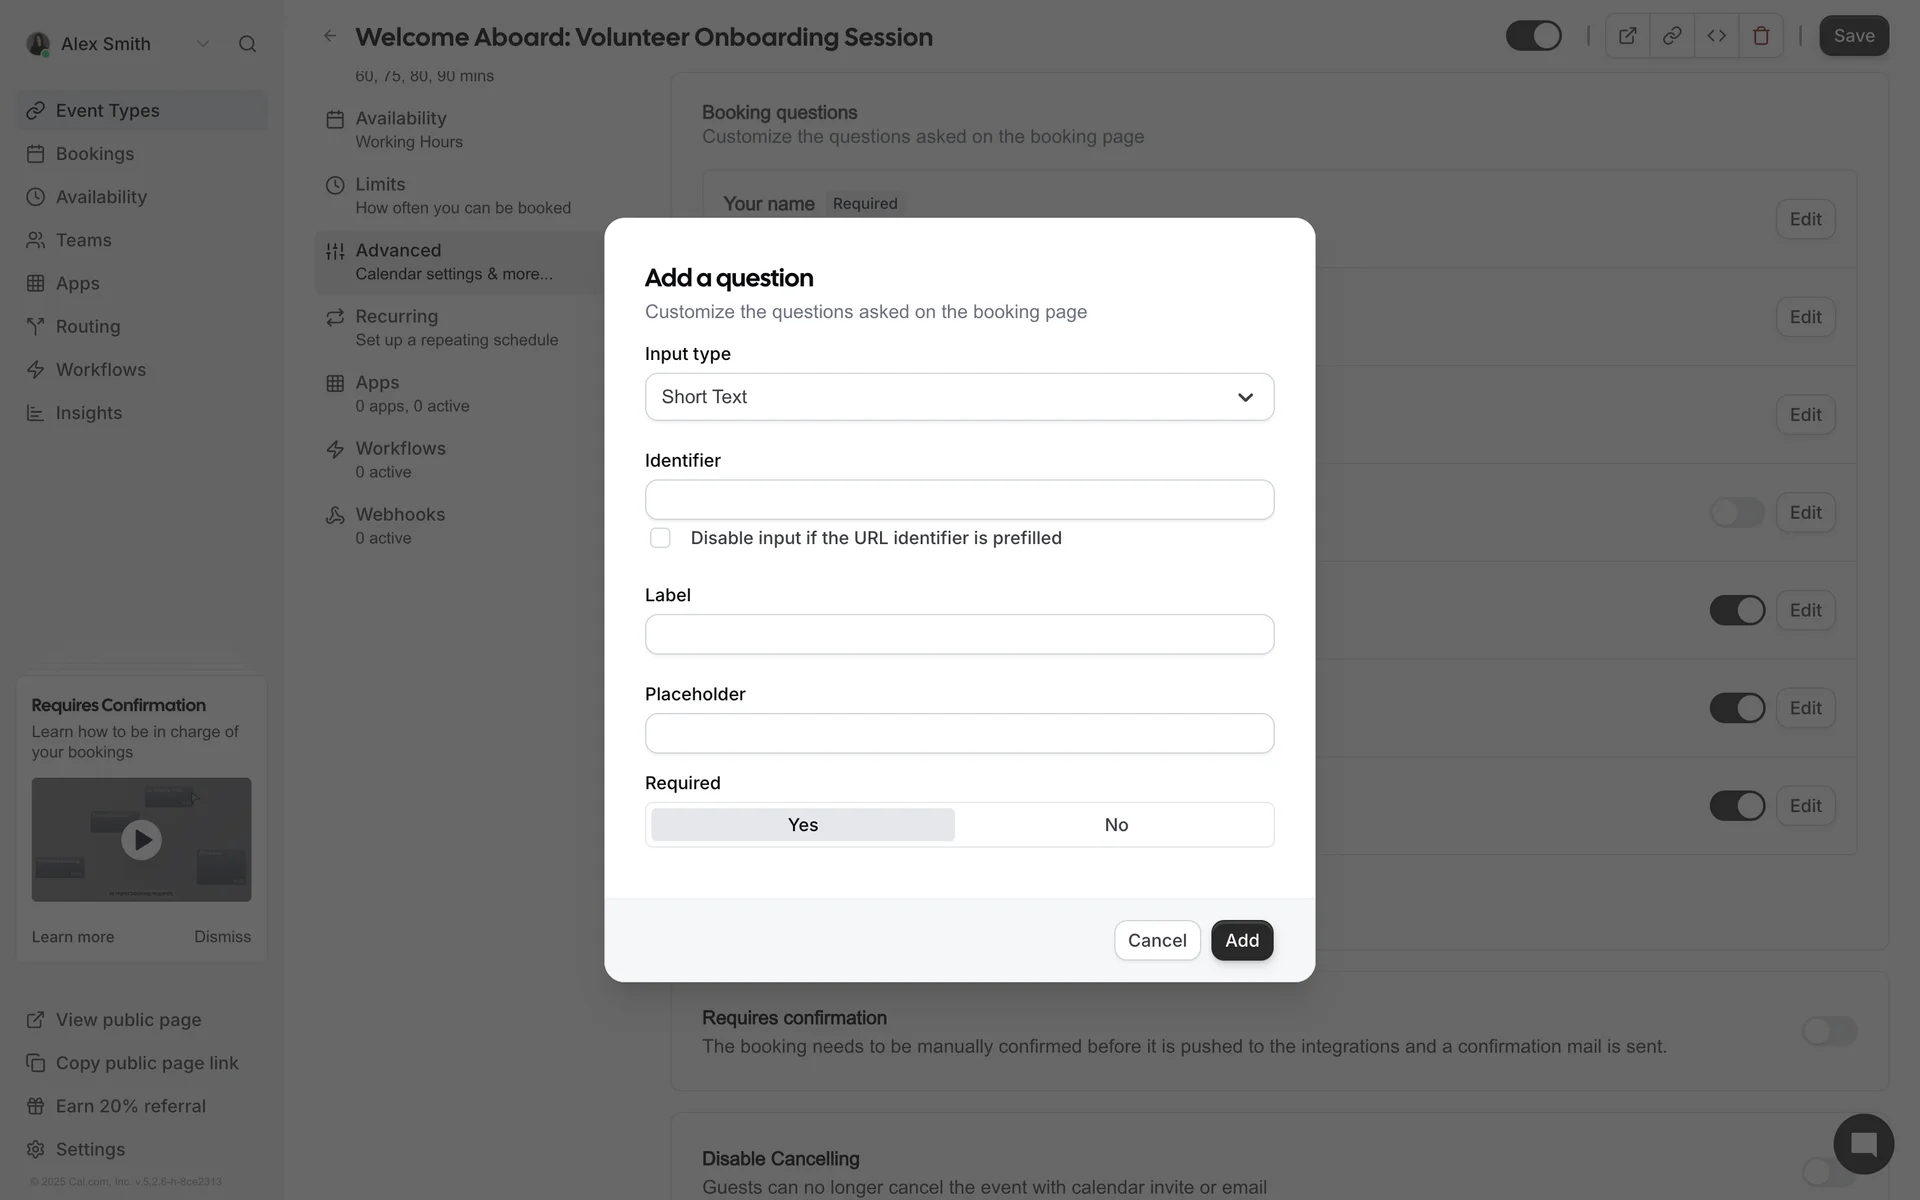Copy event link with chain icon
The height and width of the screenshot is (1200, 1920).
pyautogui.click(x=1672, y=36)
